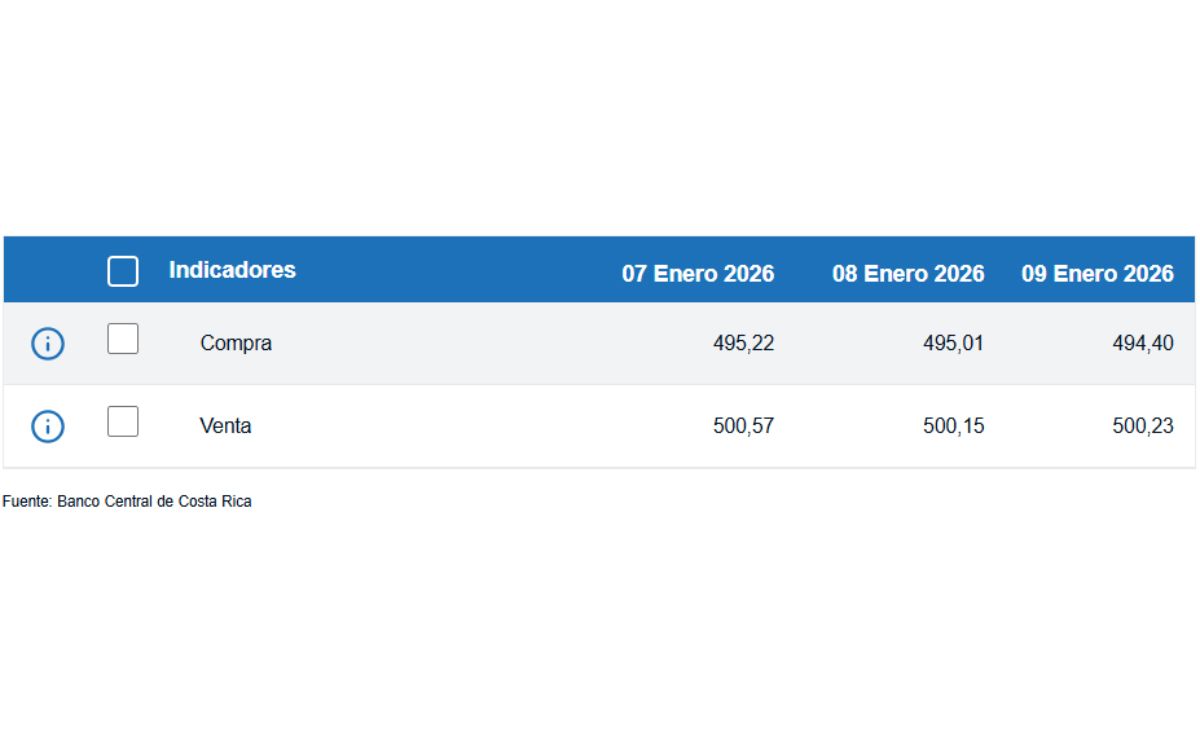1200x747 pixels.
Task: Toggle select-all checkbox beside Indicadores header
Action: 123,271
